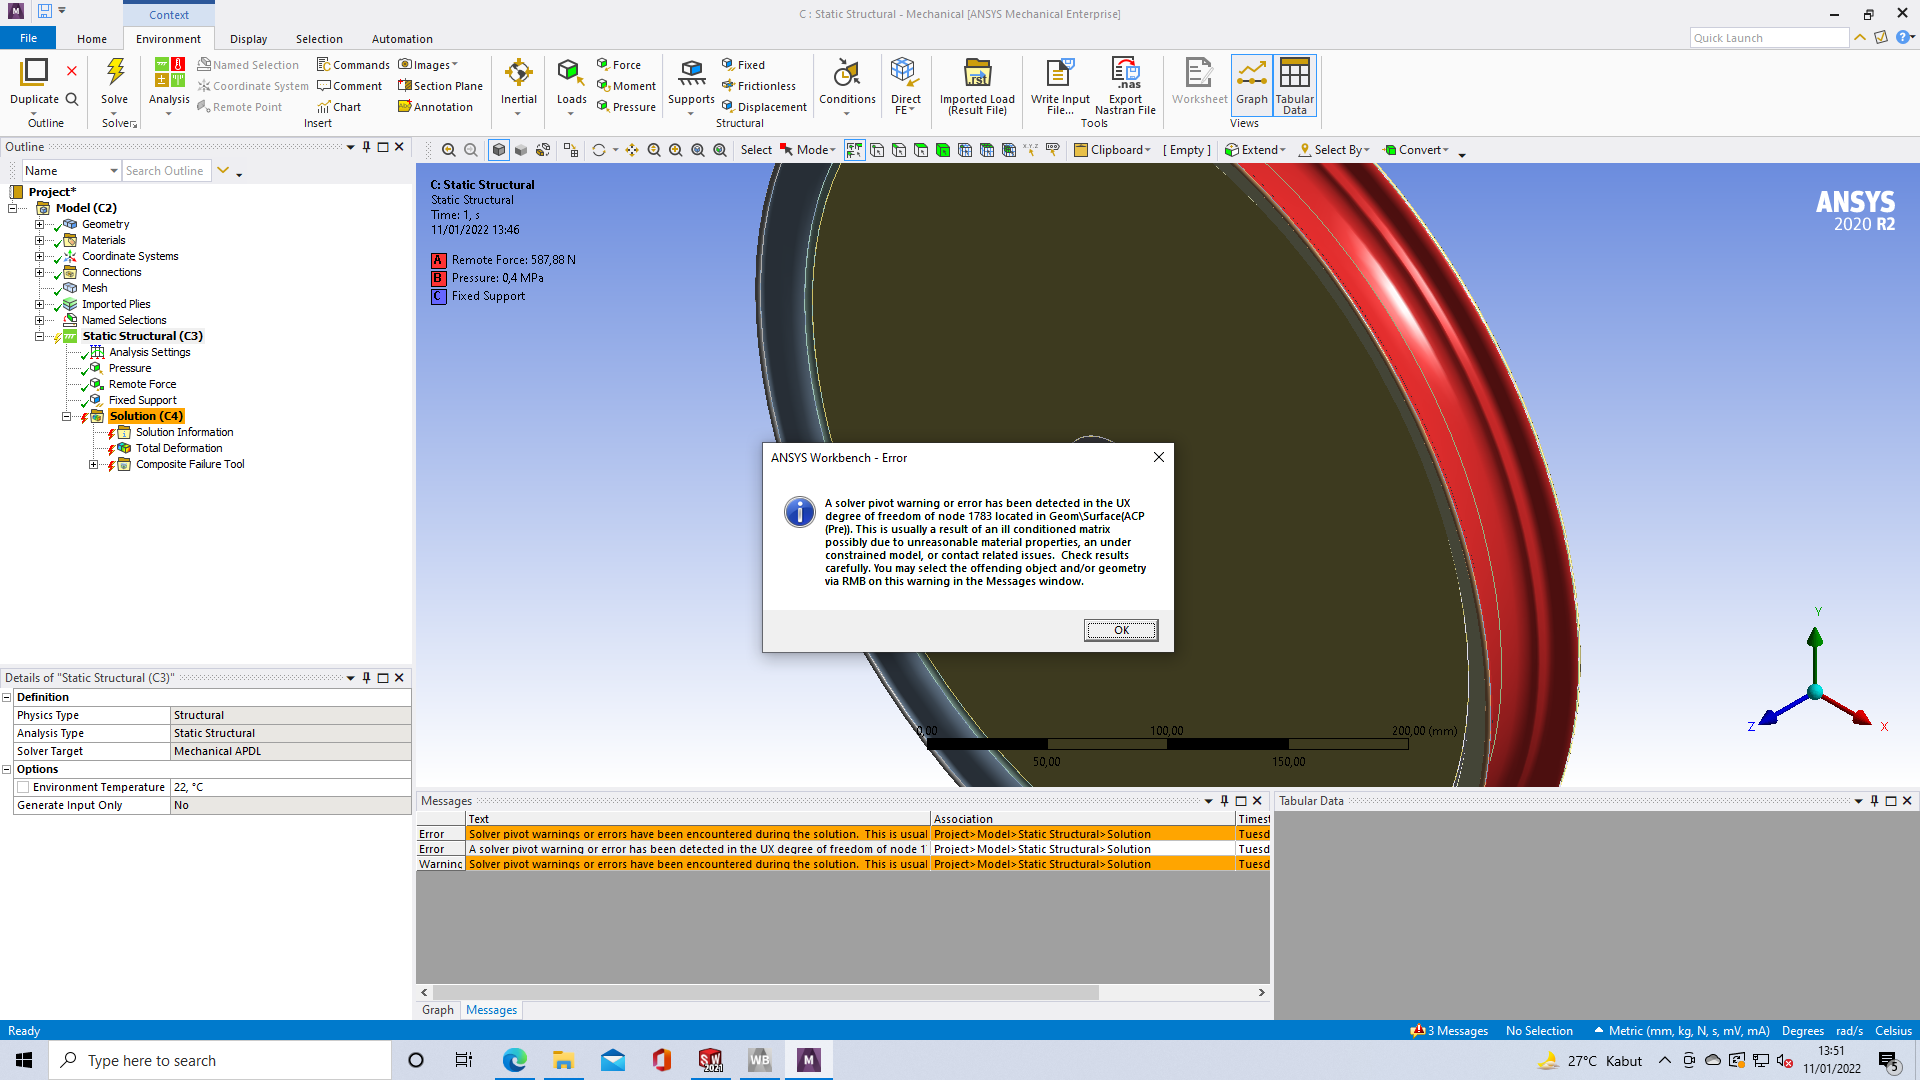Collapse the Solution (C4) tree node
The image size is (1920, 1080).
67,417
